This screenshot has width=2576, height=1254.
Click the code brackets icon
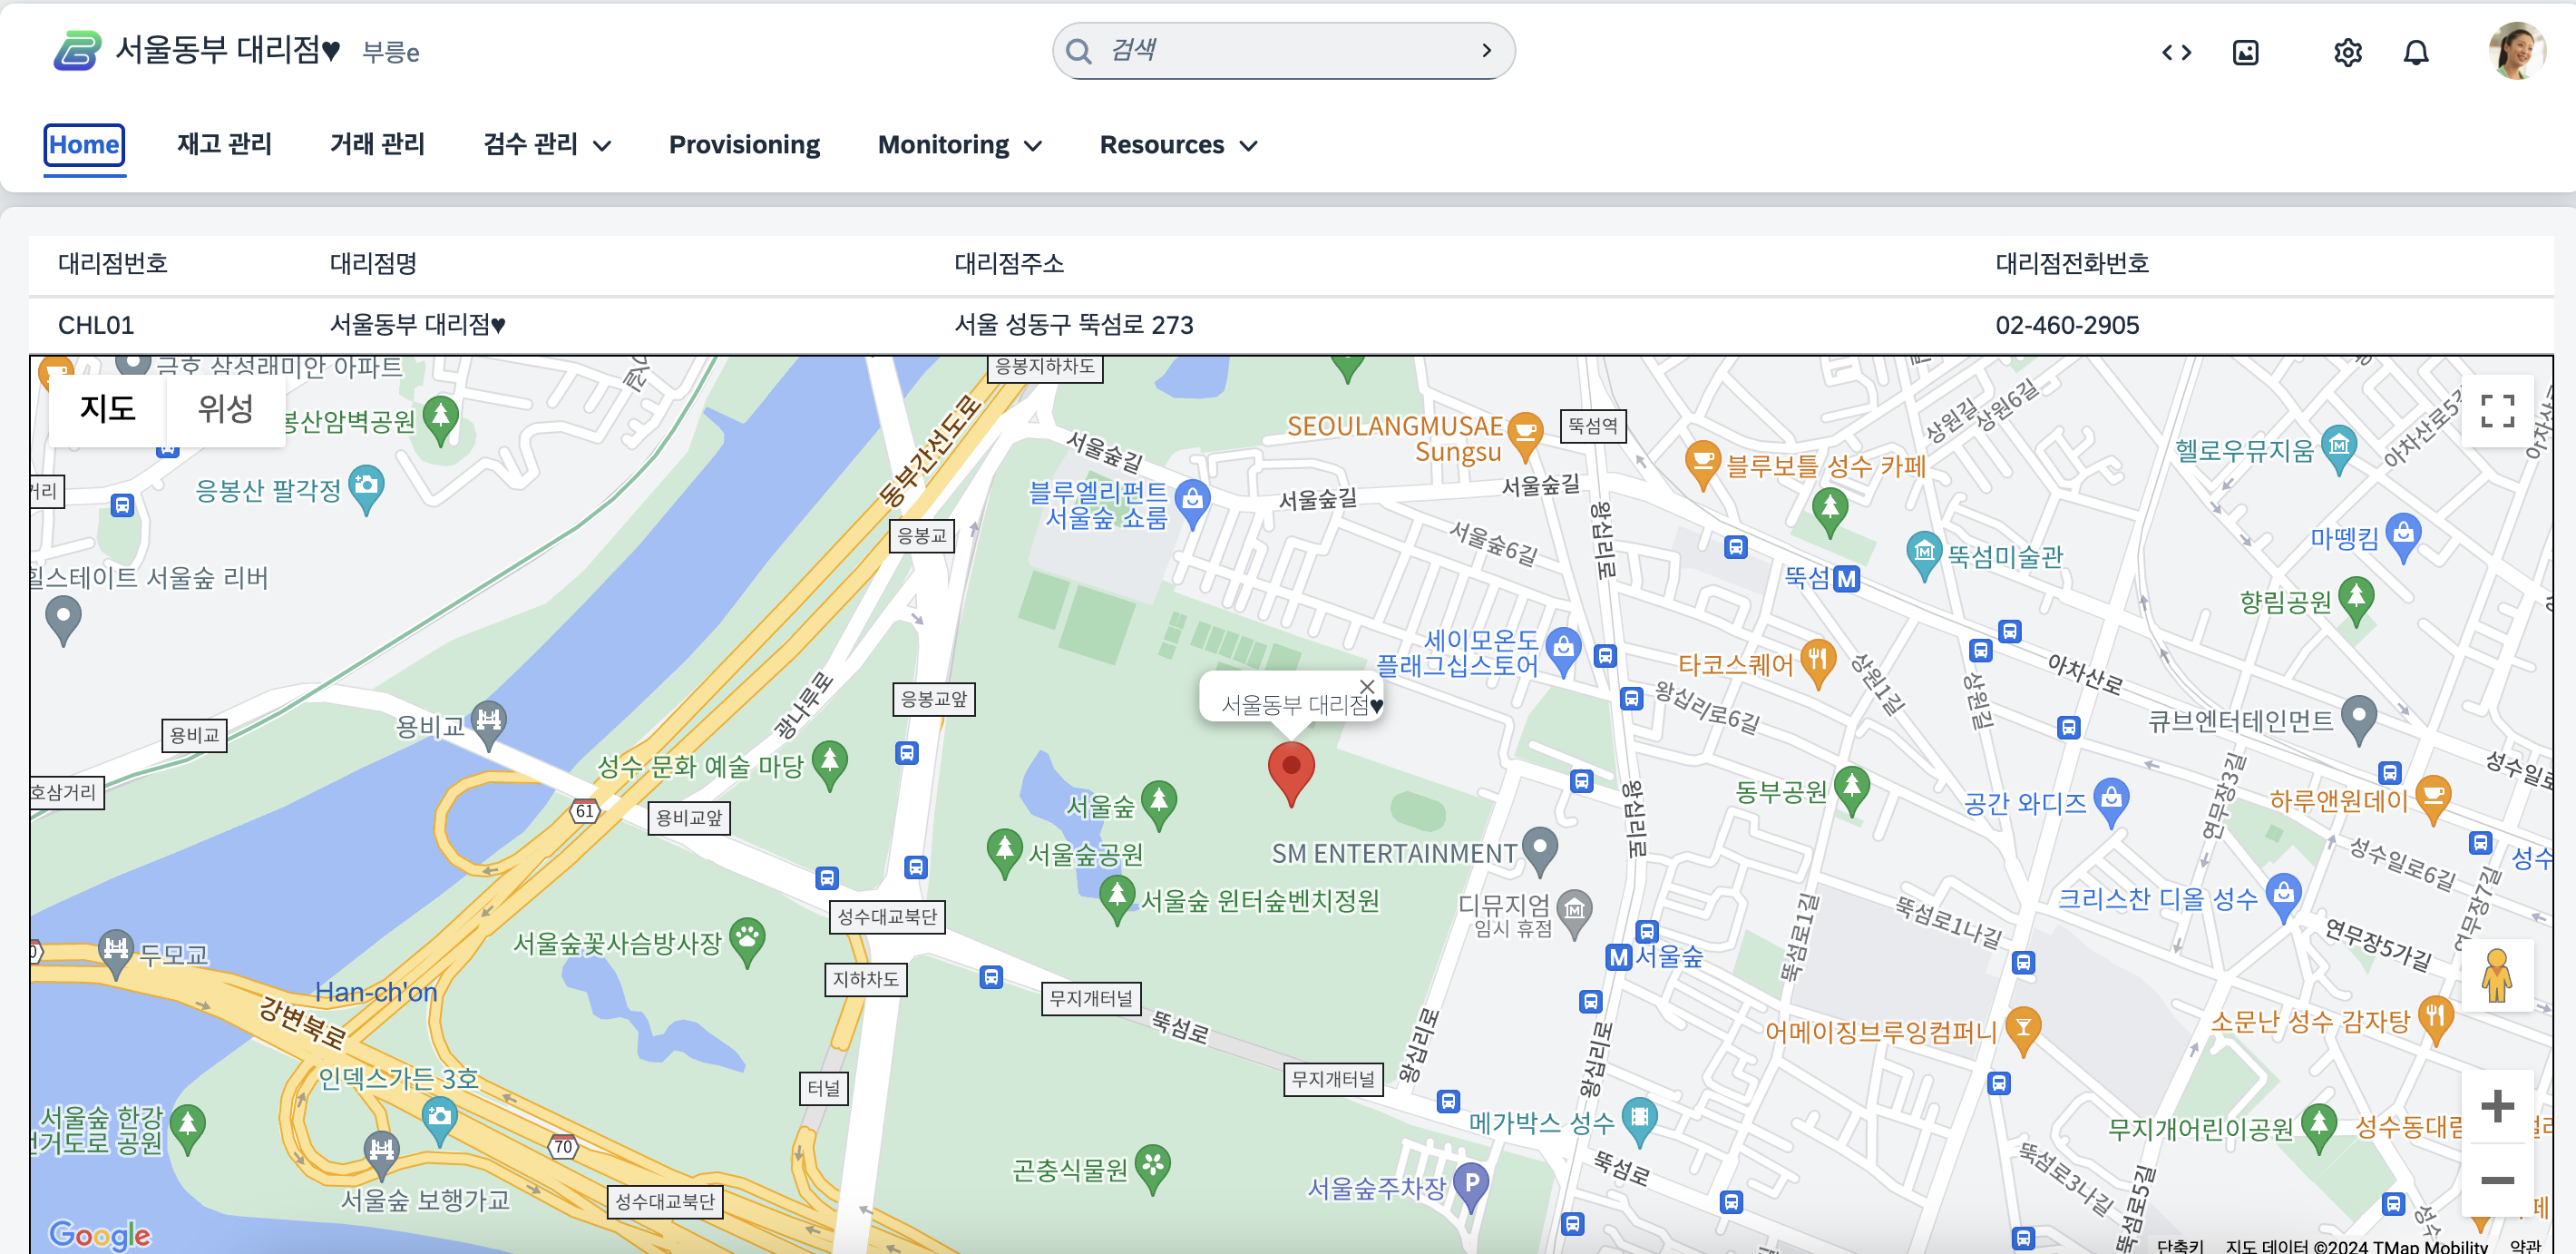point(2176,52)
